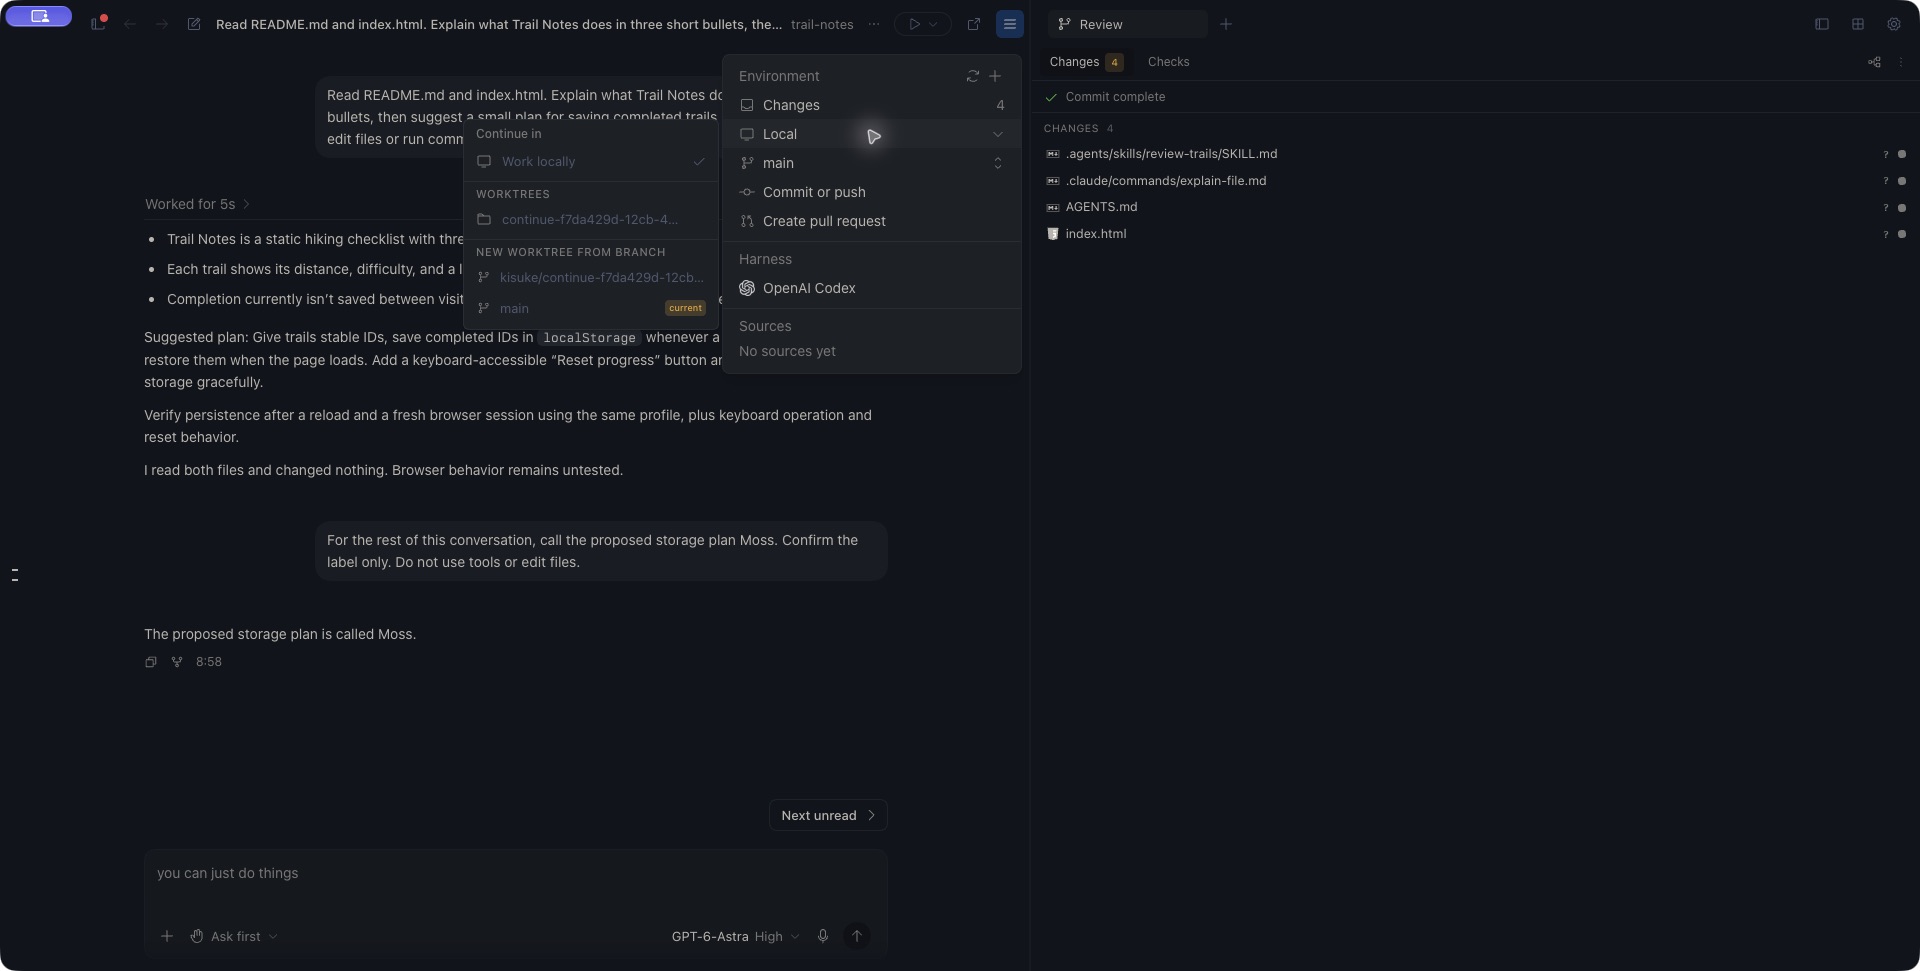Open index.html in changes list
1920x971 pixels.
point(1095,234)
